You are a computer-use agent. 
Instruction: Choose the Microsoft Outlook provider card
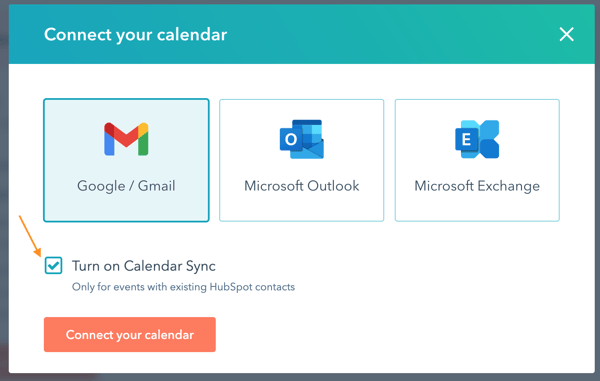pos(302,160)
